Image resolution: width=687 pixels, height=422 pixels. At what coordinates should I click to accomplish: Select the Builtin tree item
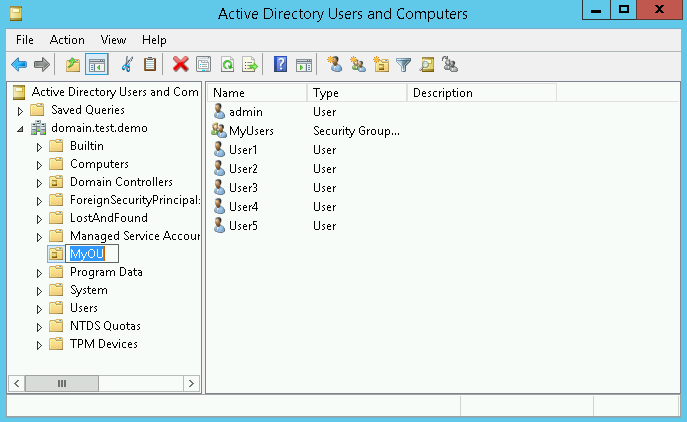pos(87,146)
